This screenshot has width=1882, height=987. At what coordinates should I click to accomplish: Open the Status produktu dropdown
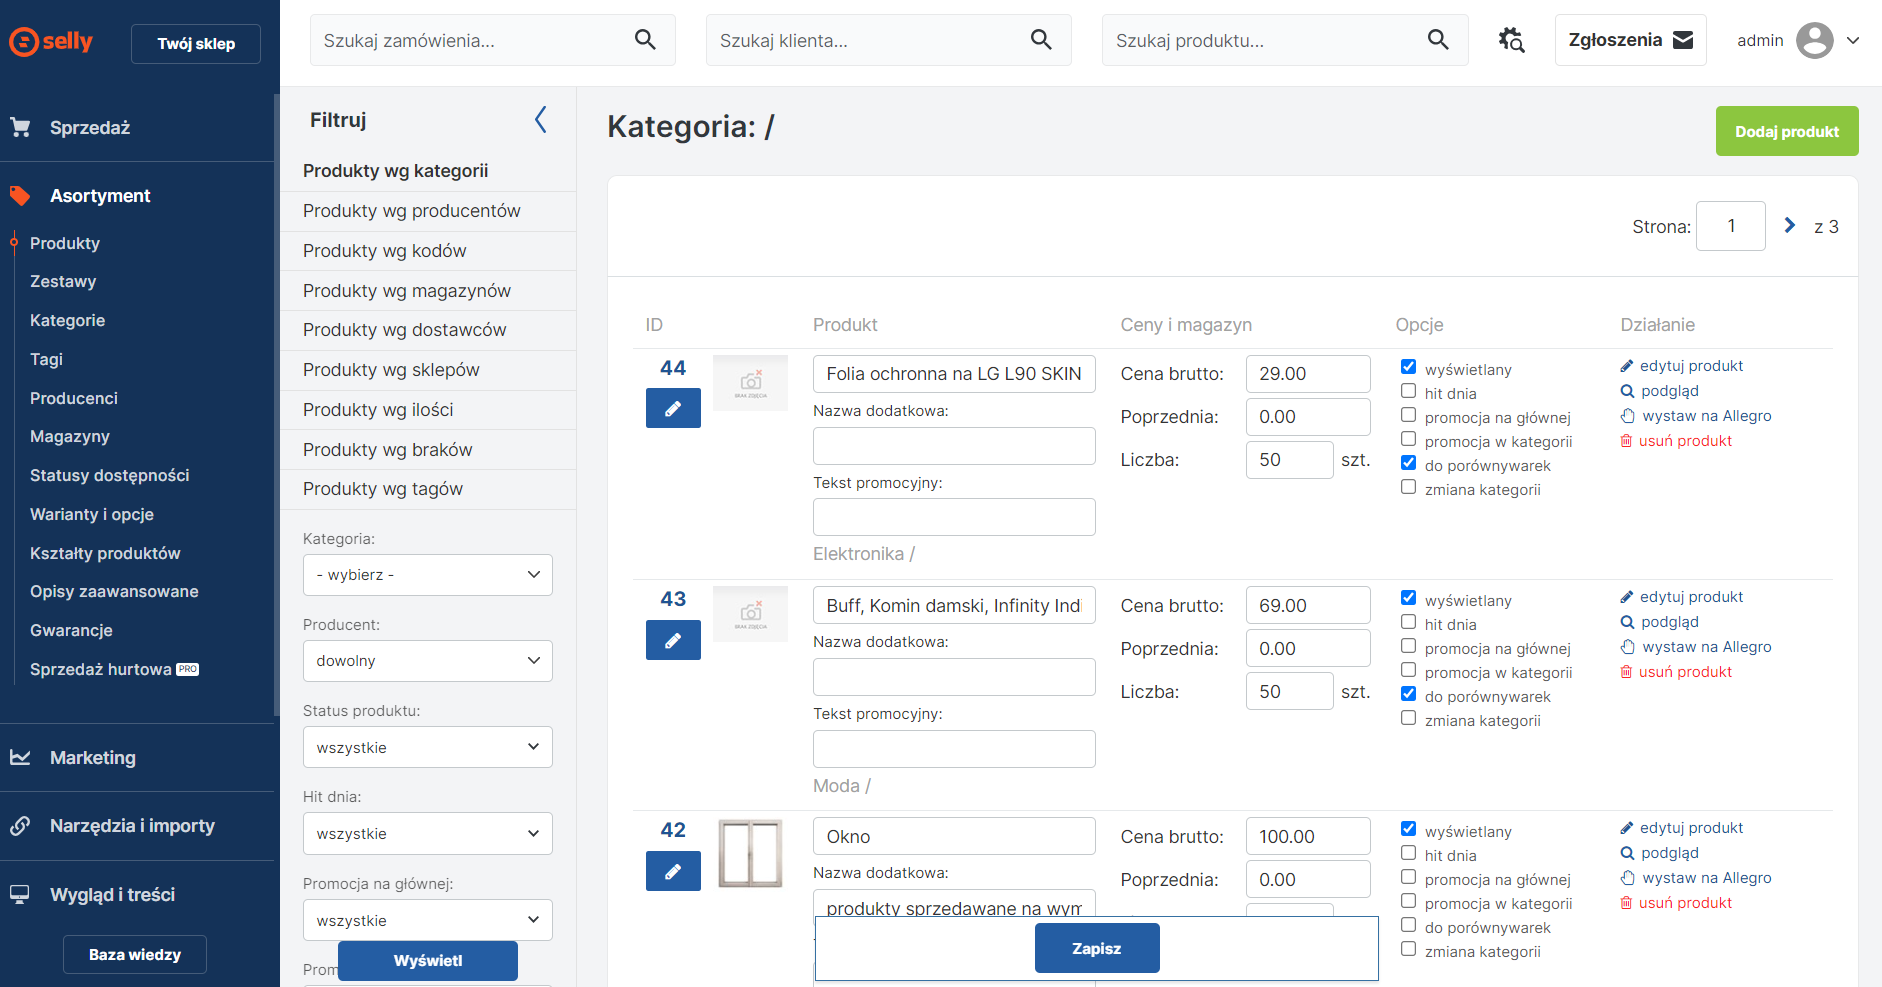[427, 747]
